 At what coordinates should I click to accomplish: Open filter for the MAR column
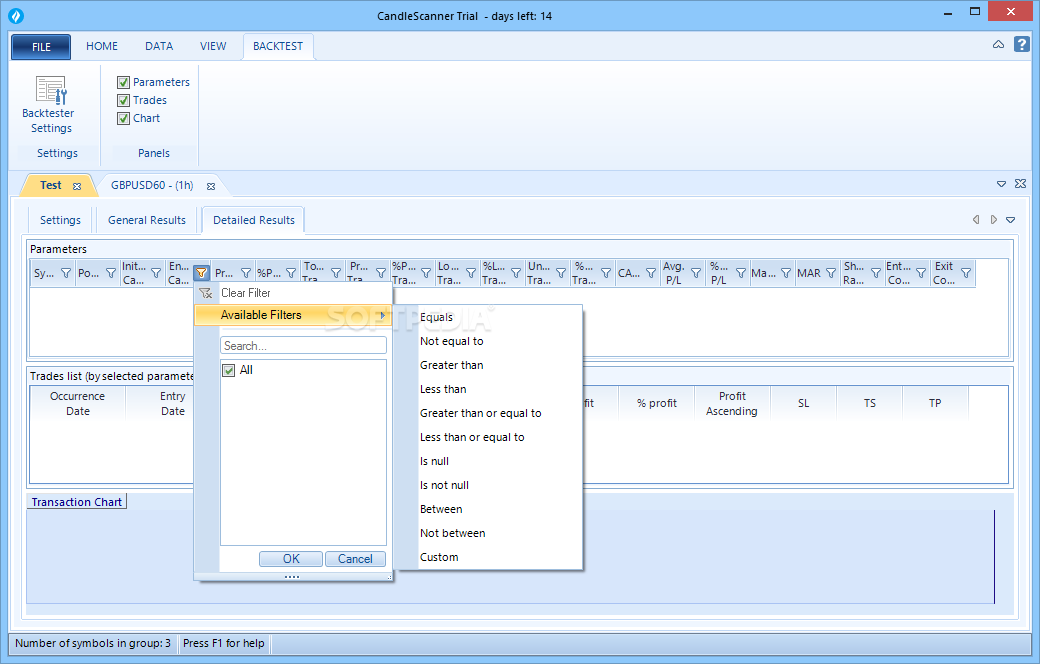coord(831,273)
